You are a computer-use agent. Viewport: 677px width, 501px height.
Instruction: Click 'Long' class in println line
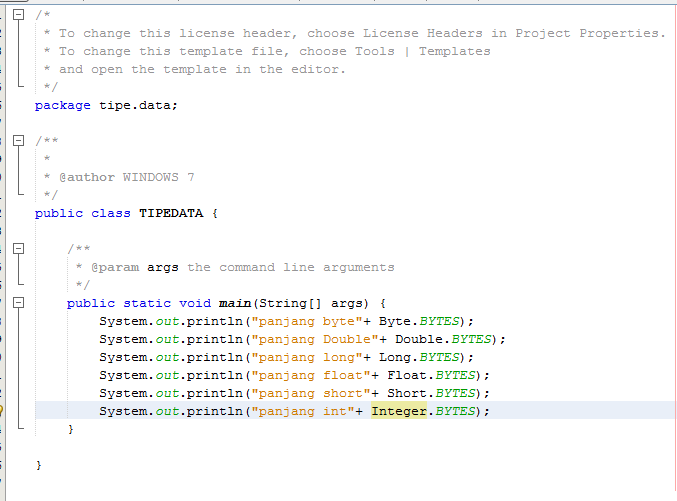395,358
